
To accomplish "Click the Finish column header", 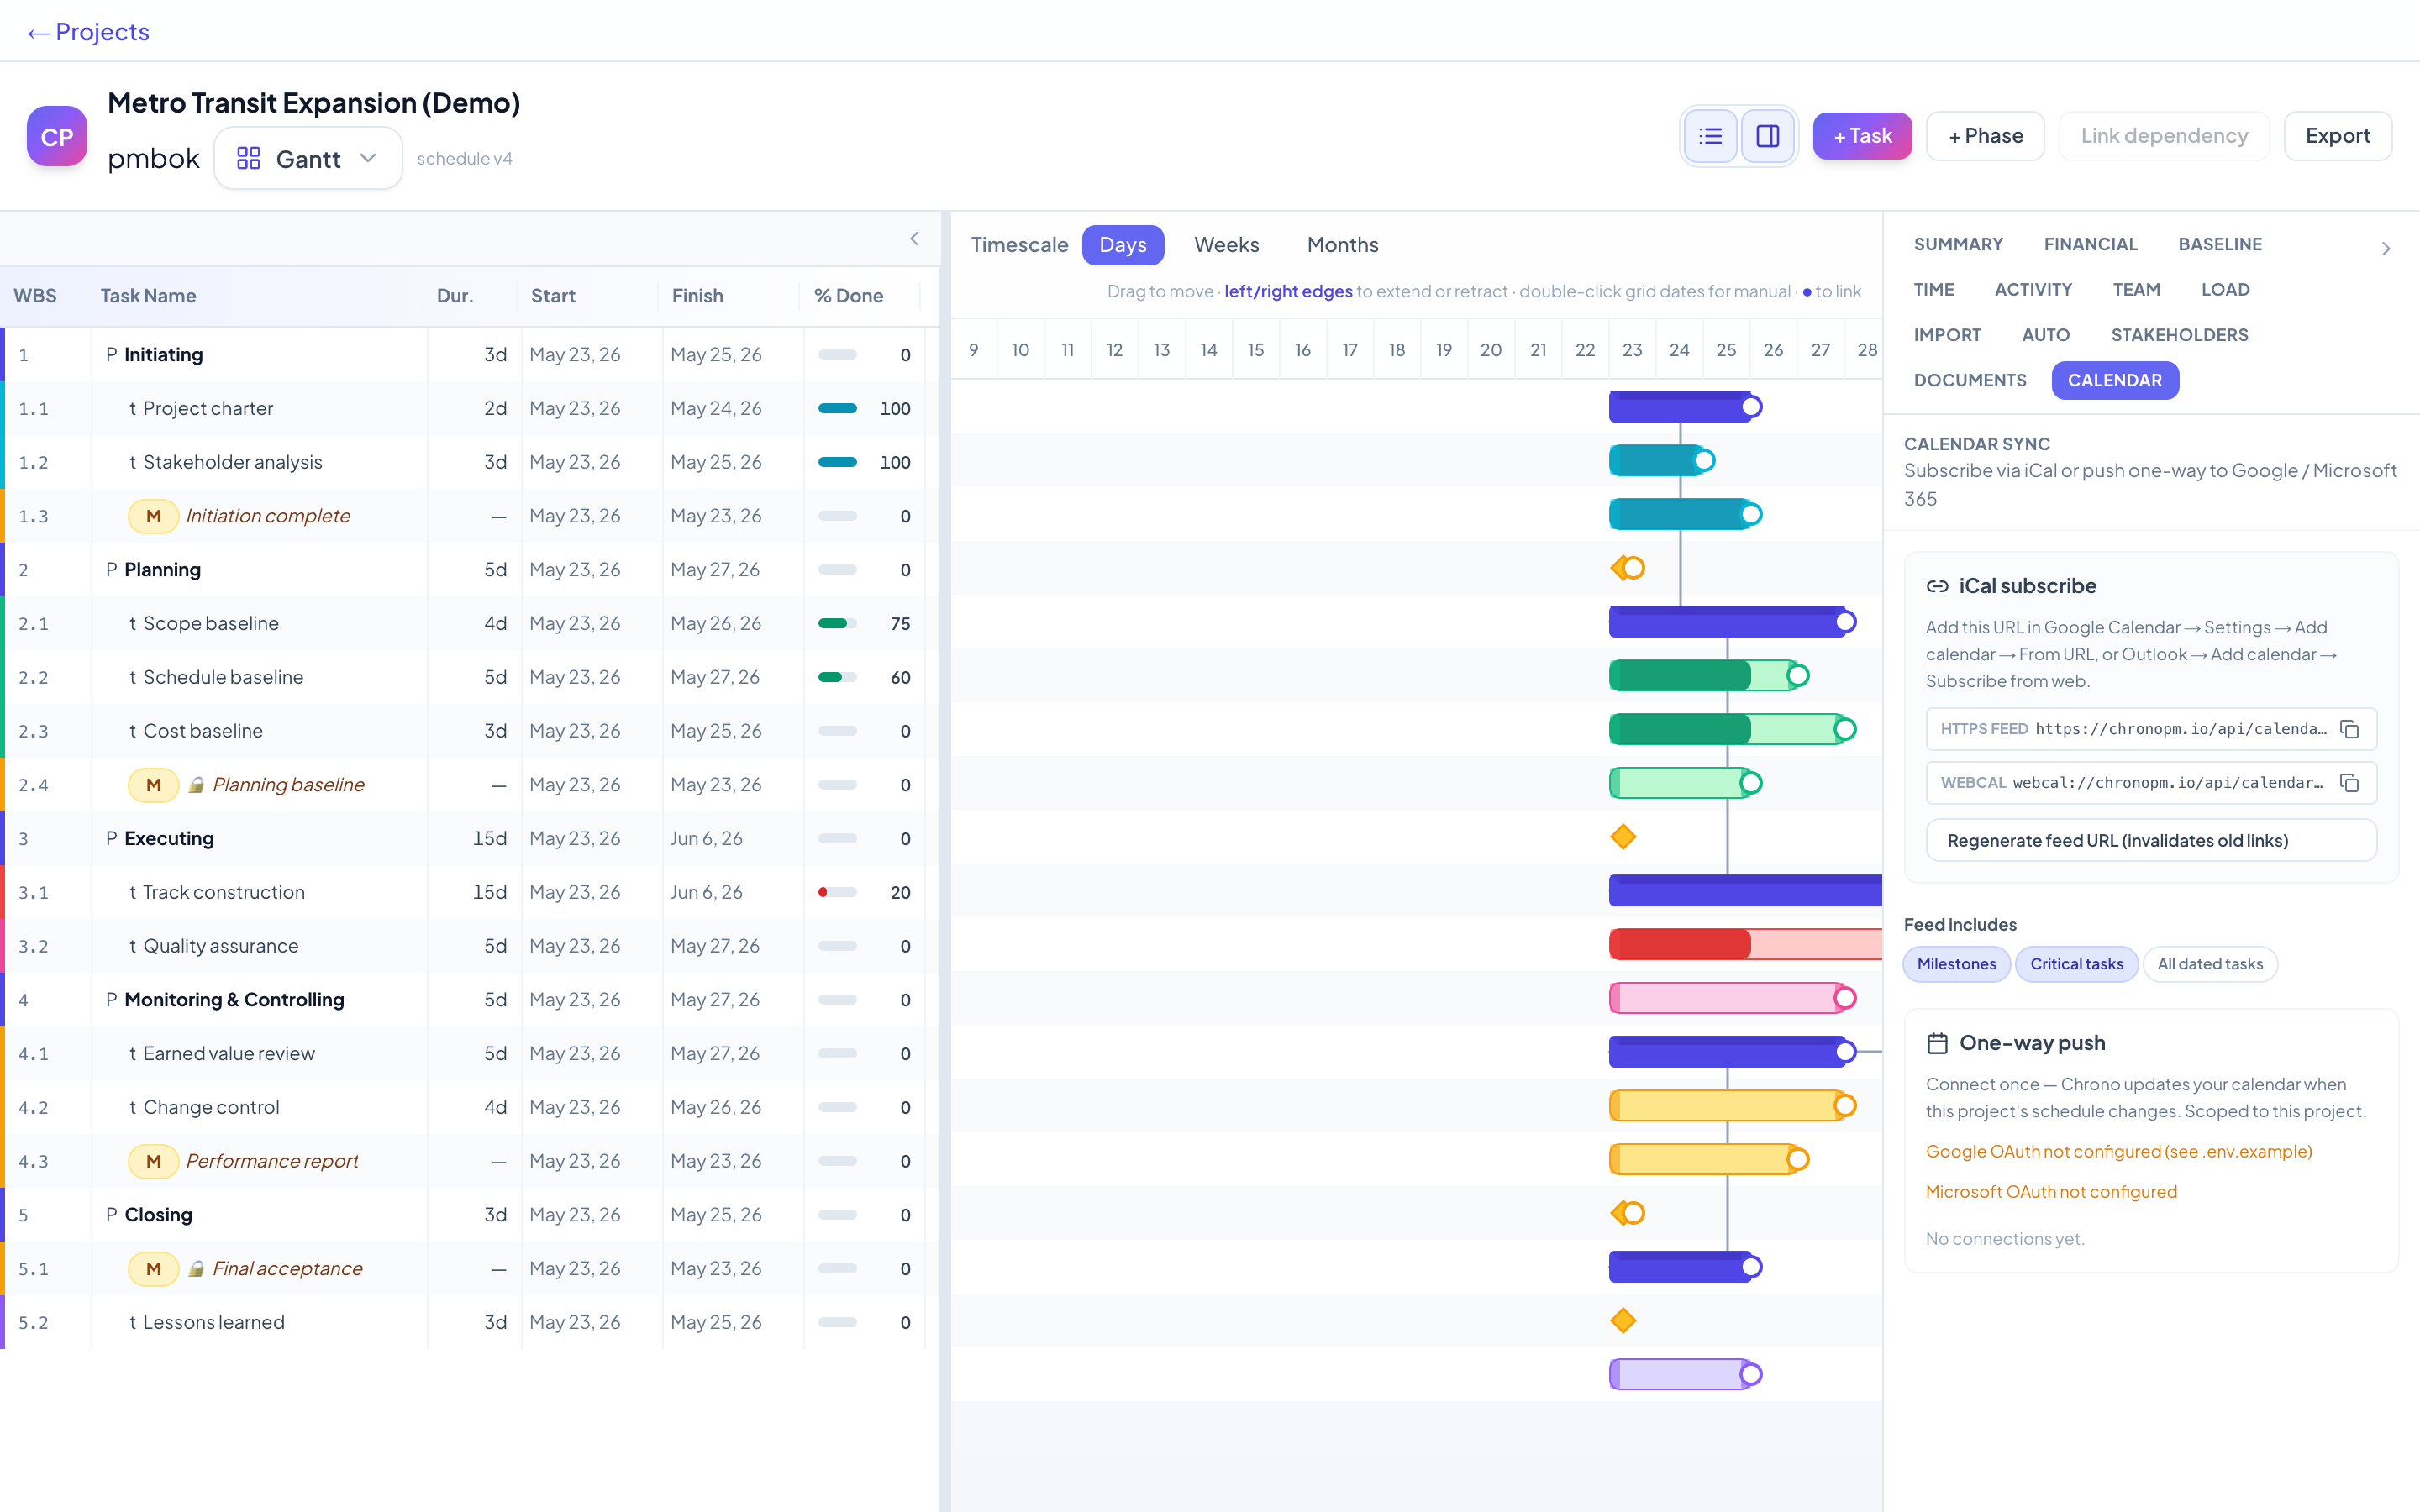I will [697, 296].
